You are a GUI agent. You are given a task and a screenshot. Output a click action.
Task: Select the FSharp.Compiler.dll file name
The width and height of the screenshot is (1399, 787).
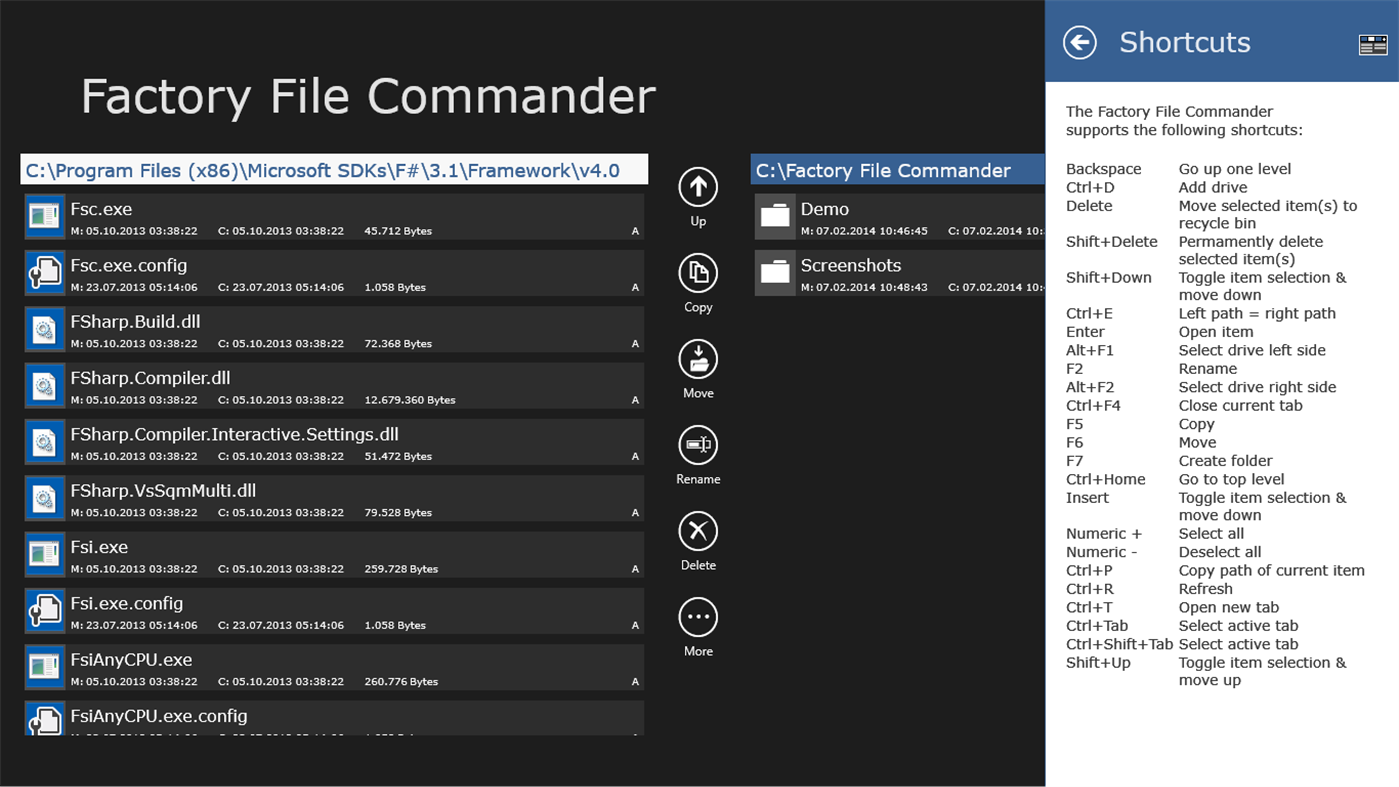150,378
